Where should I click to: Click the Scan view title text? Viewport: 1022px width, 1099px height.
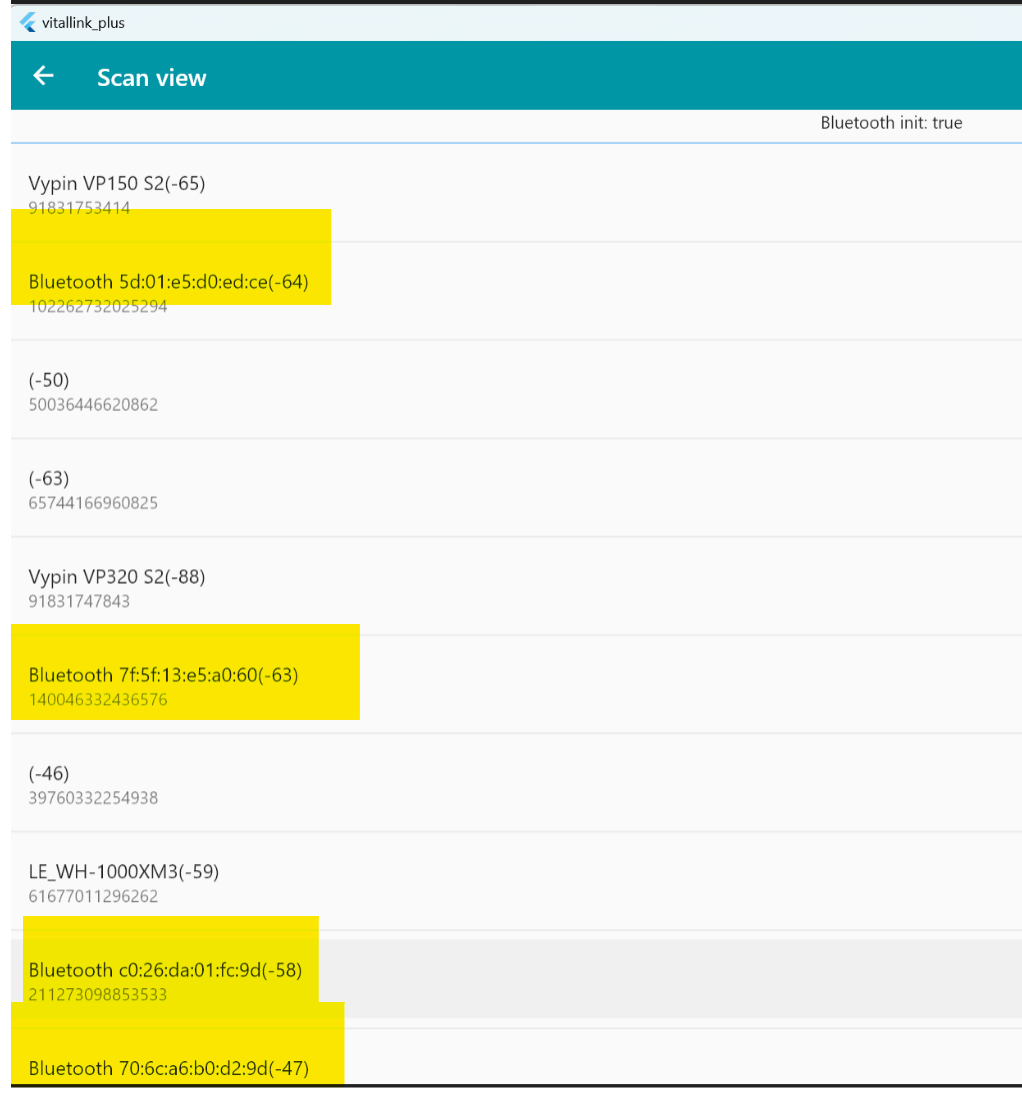[x=151, y=77]
